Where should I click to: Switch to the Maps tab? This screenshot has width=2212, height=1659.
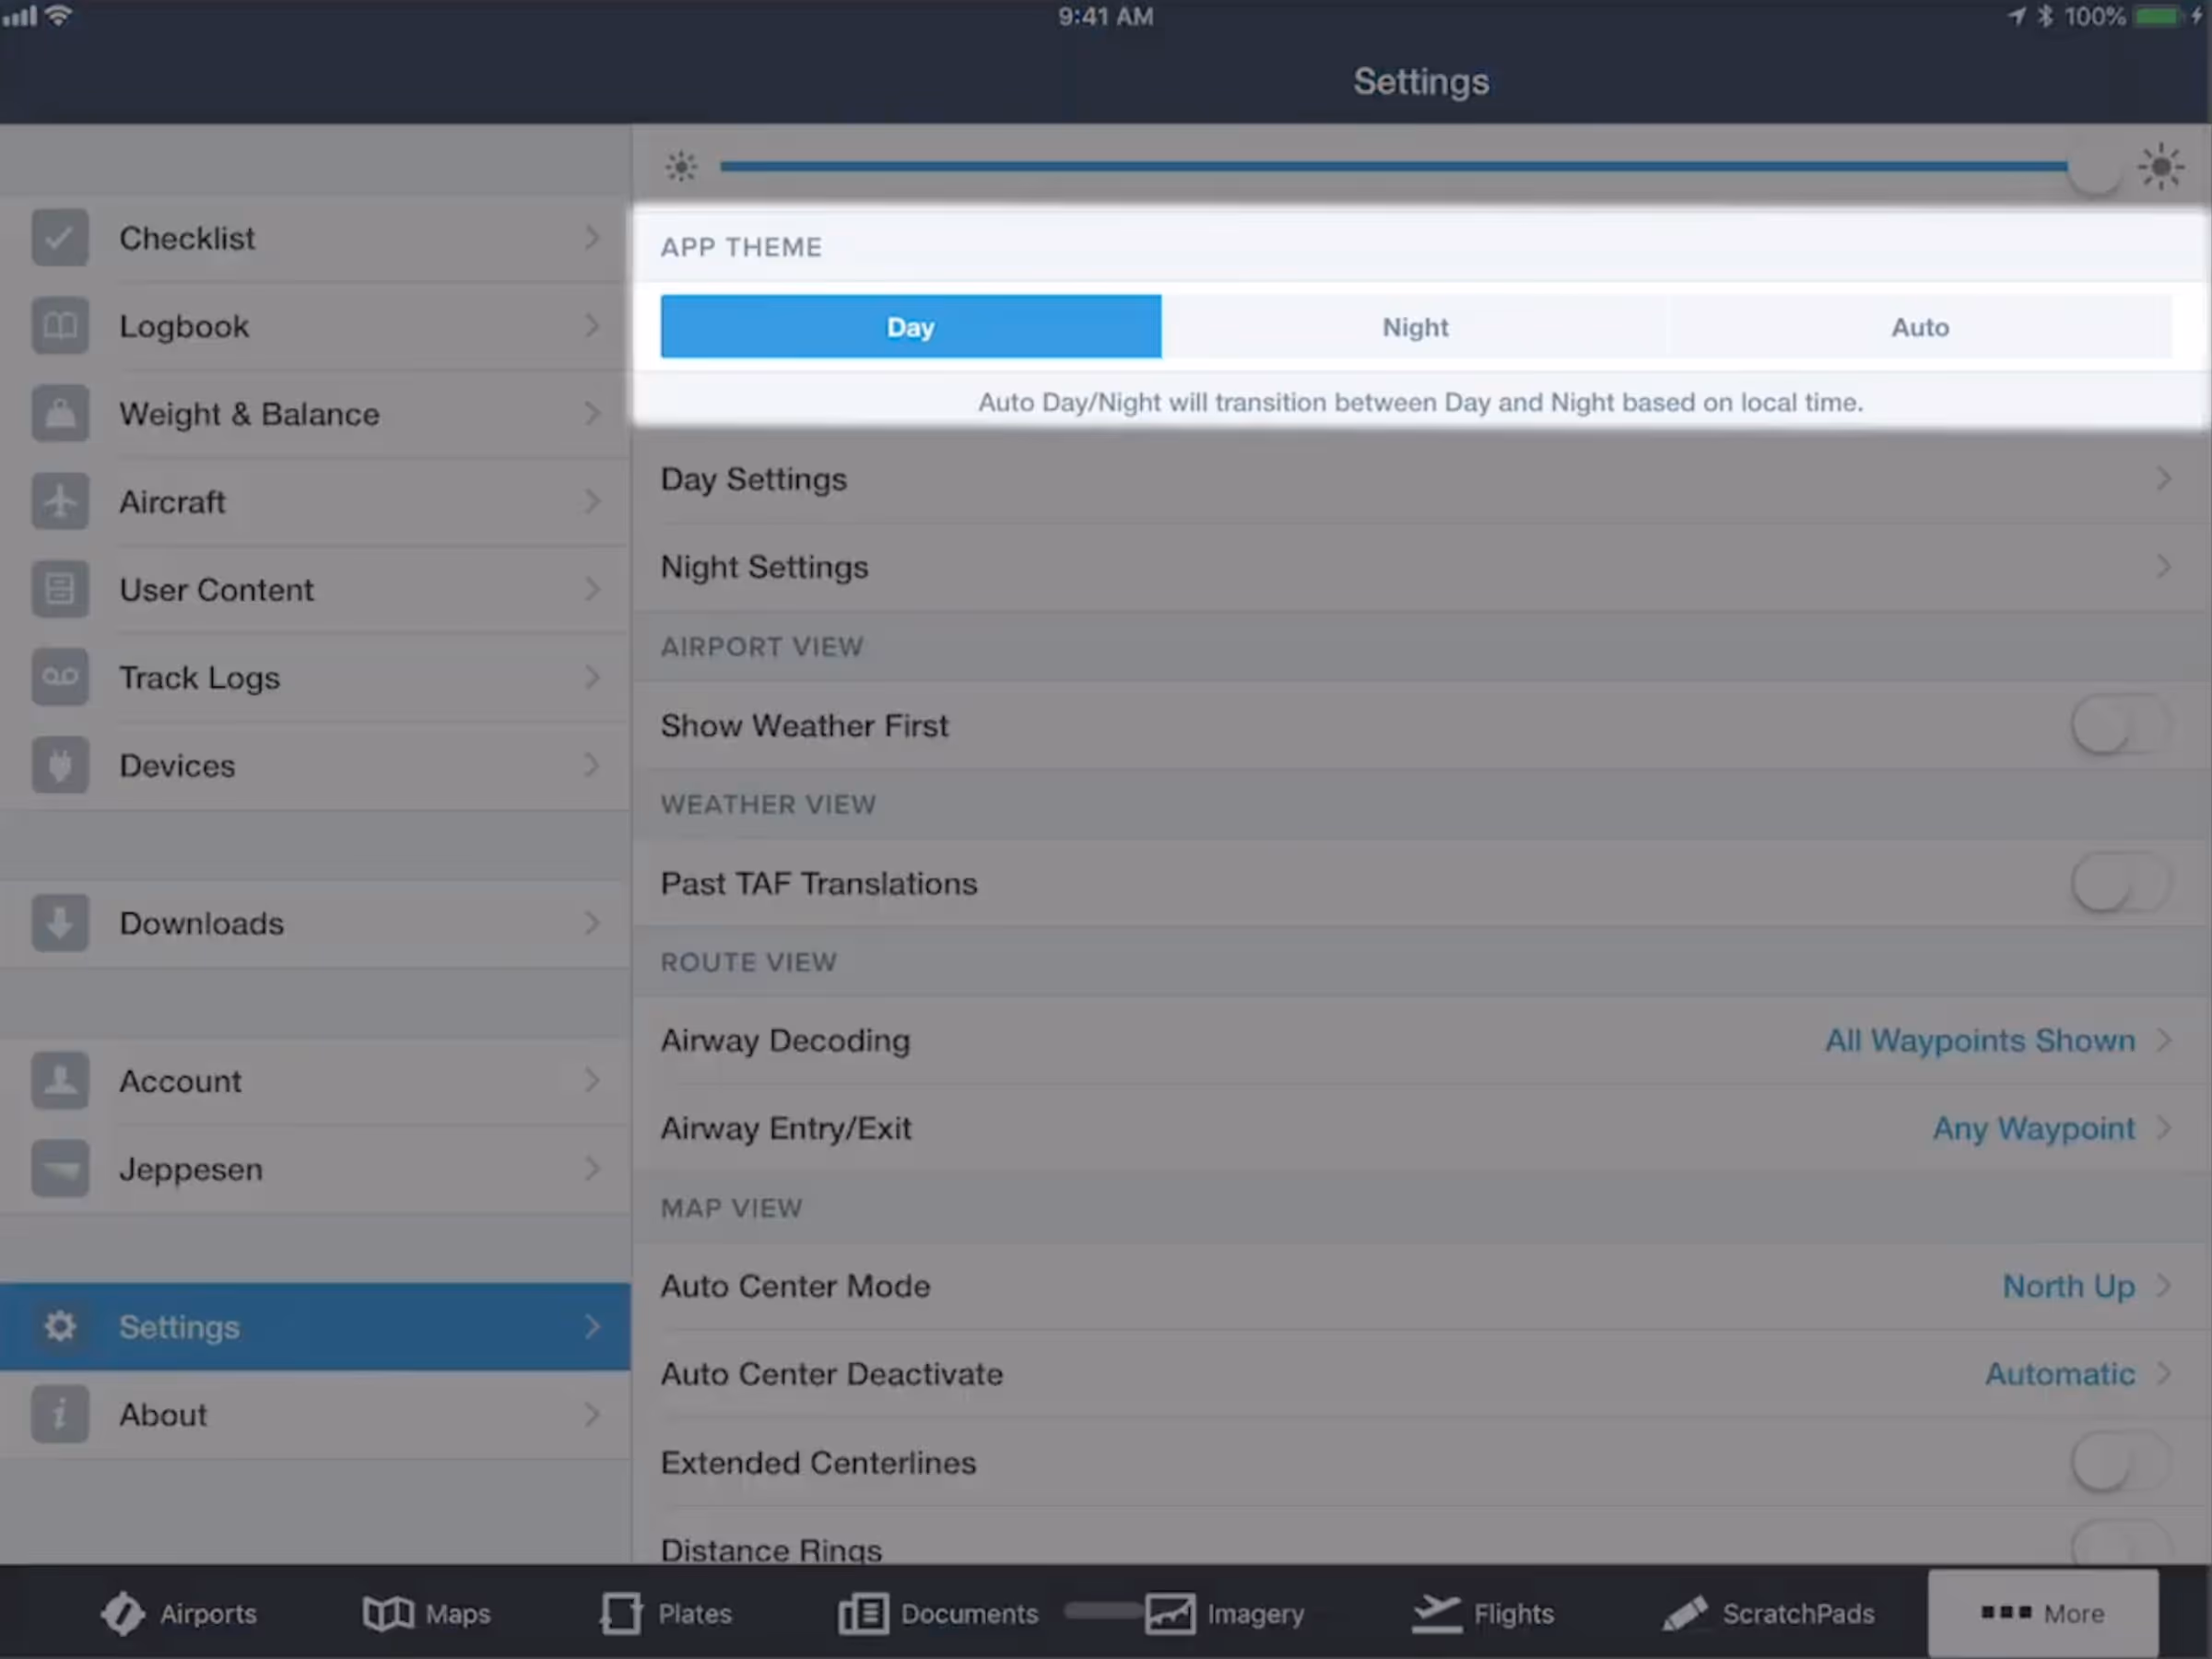pos(427,1613)
